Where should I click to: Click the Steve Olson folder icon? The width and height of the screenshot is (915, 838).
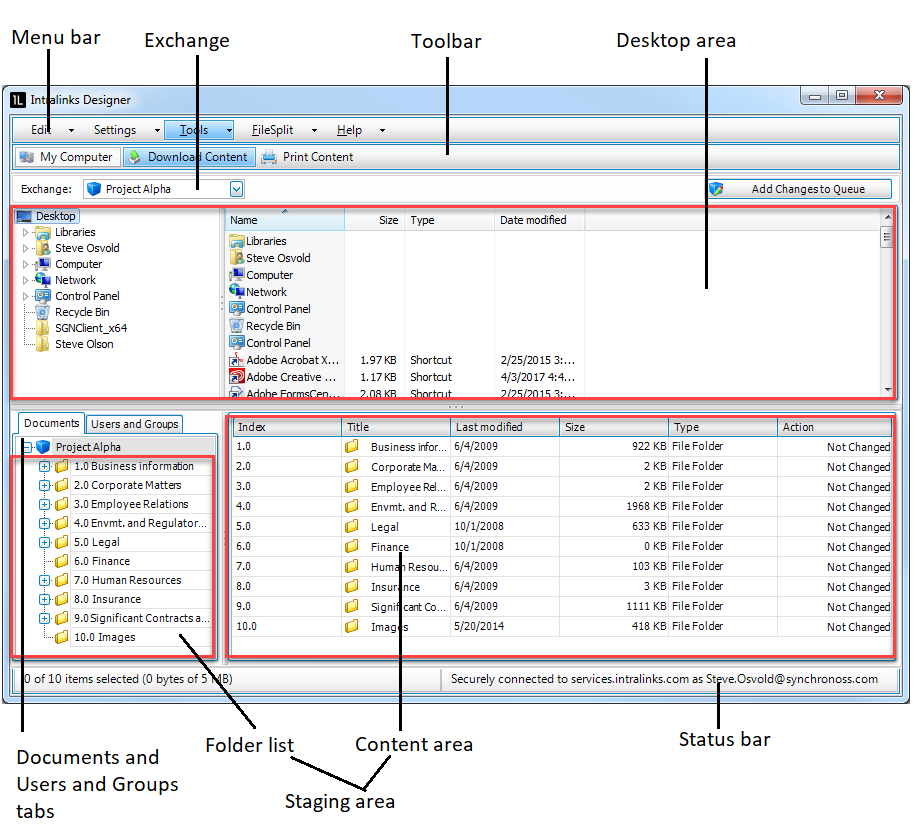[43, 344]
